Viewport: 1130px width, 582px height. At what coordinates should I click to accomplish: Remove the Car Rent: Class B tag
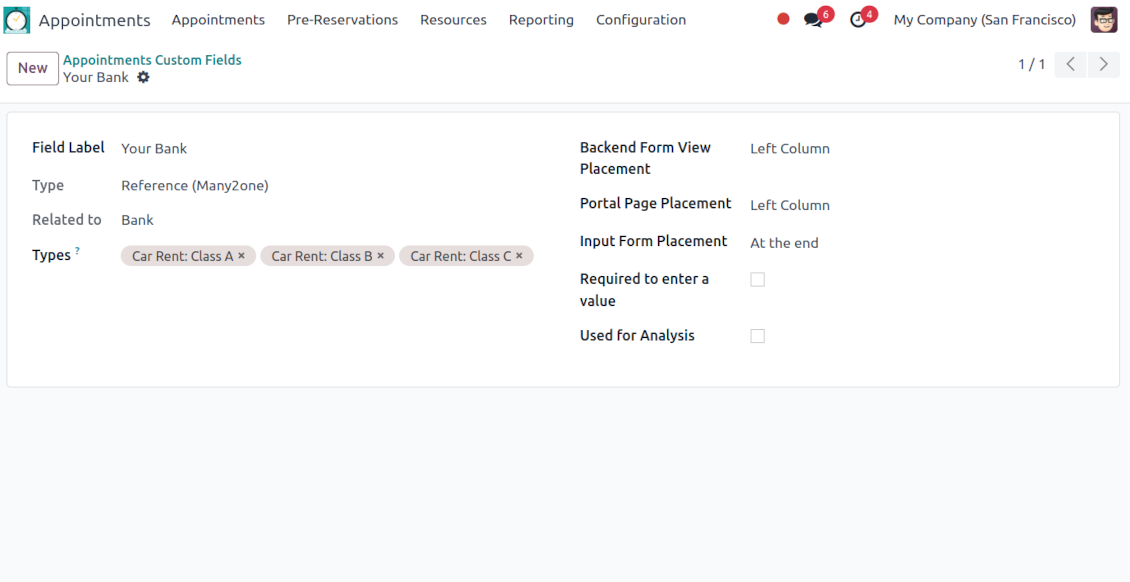point(380,256)
